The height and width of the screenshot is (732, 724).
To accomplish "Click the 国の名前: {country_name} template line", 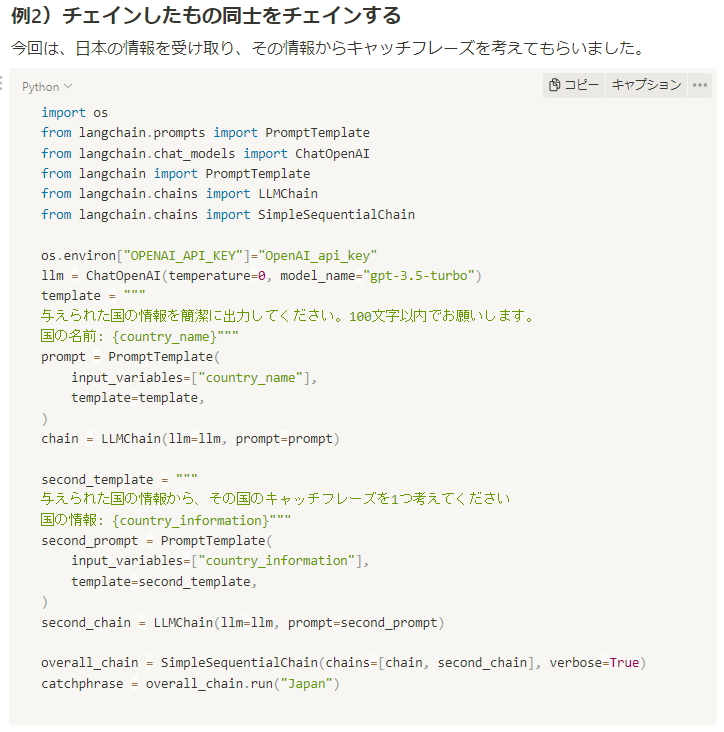I will (140, 336).
